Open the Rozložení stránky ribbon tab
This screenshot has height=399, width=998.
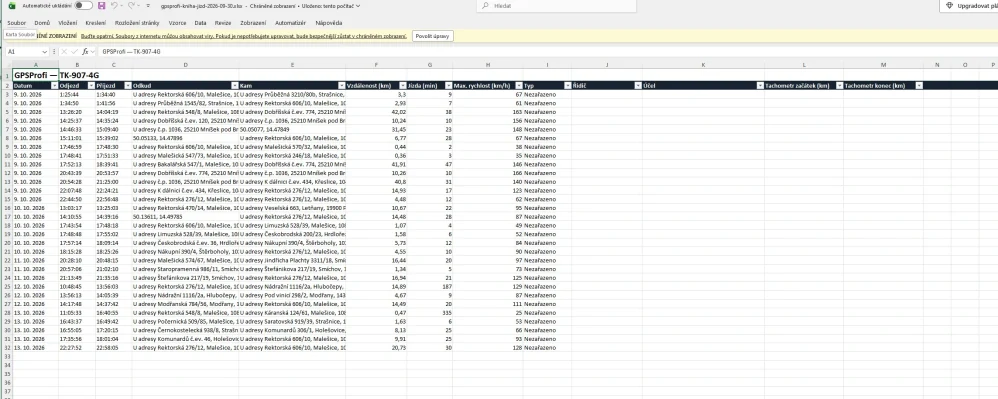137,22
